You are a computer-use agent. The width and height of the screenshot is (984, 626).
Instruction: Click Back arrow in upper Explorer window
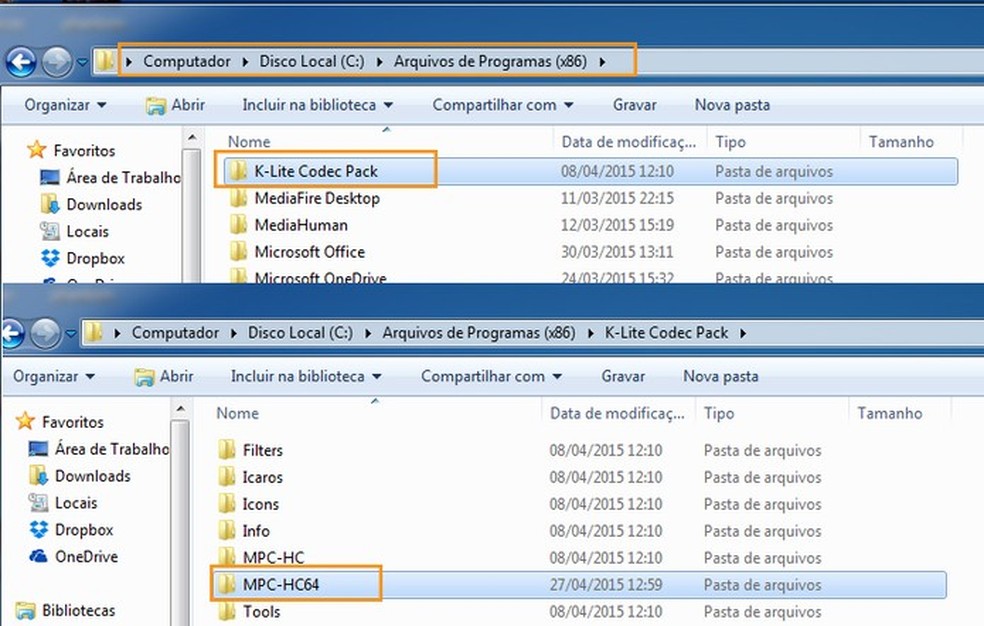pyautogui.click(x=21, y=62)
